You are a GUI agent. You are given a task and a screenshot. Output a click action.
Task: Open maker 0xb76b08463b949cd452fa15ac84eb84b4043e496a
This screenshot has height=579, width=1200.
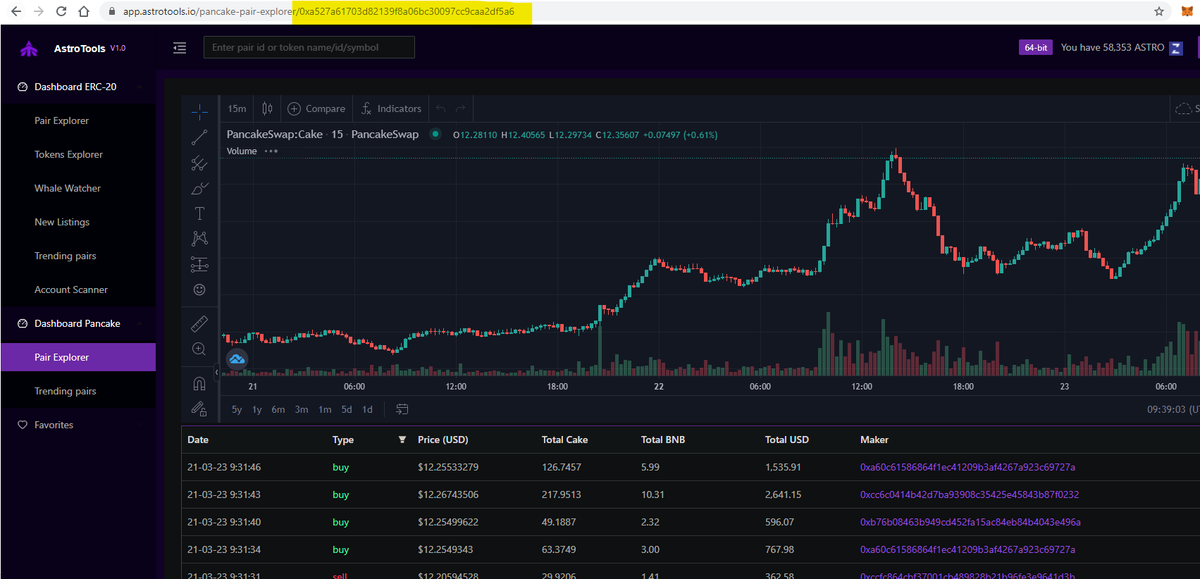970,522
